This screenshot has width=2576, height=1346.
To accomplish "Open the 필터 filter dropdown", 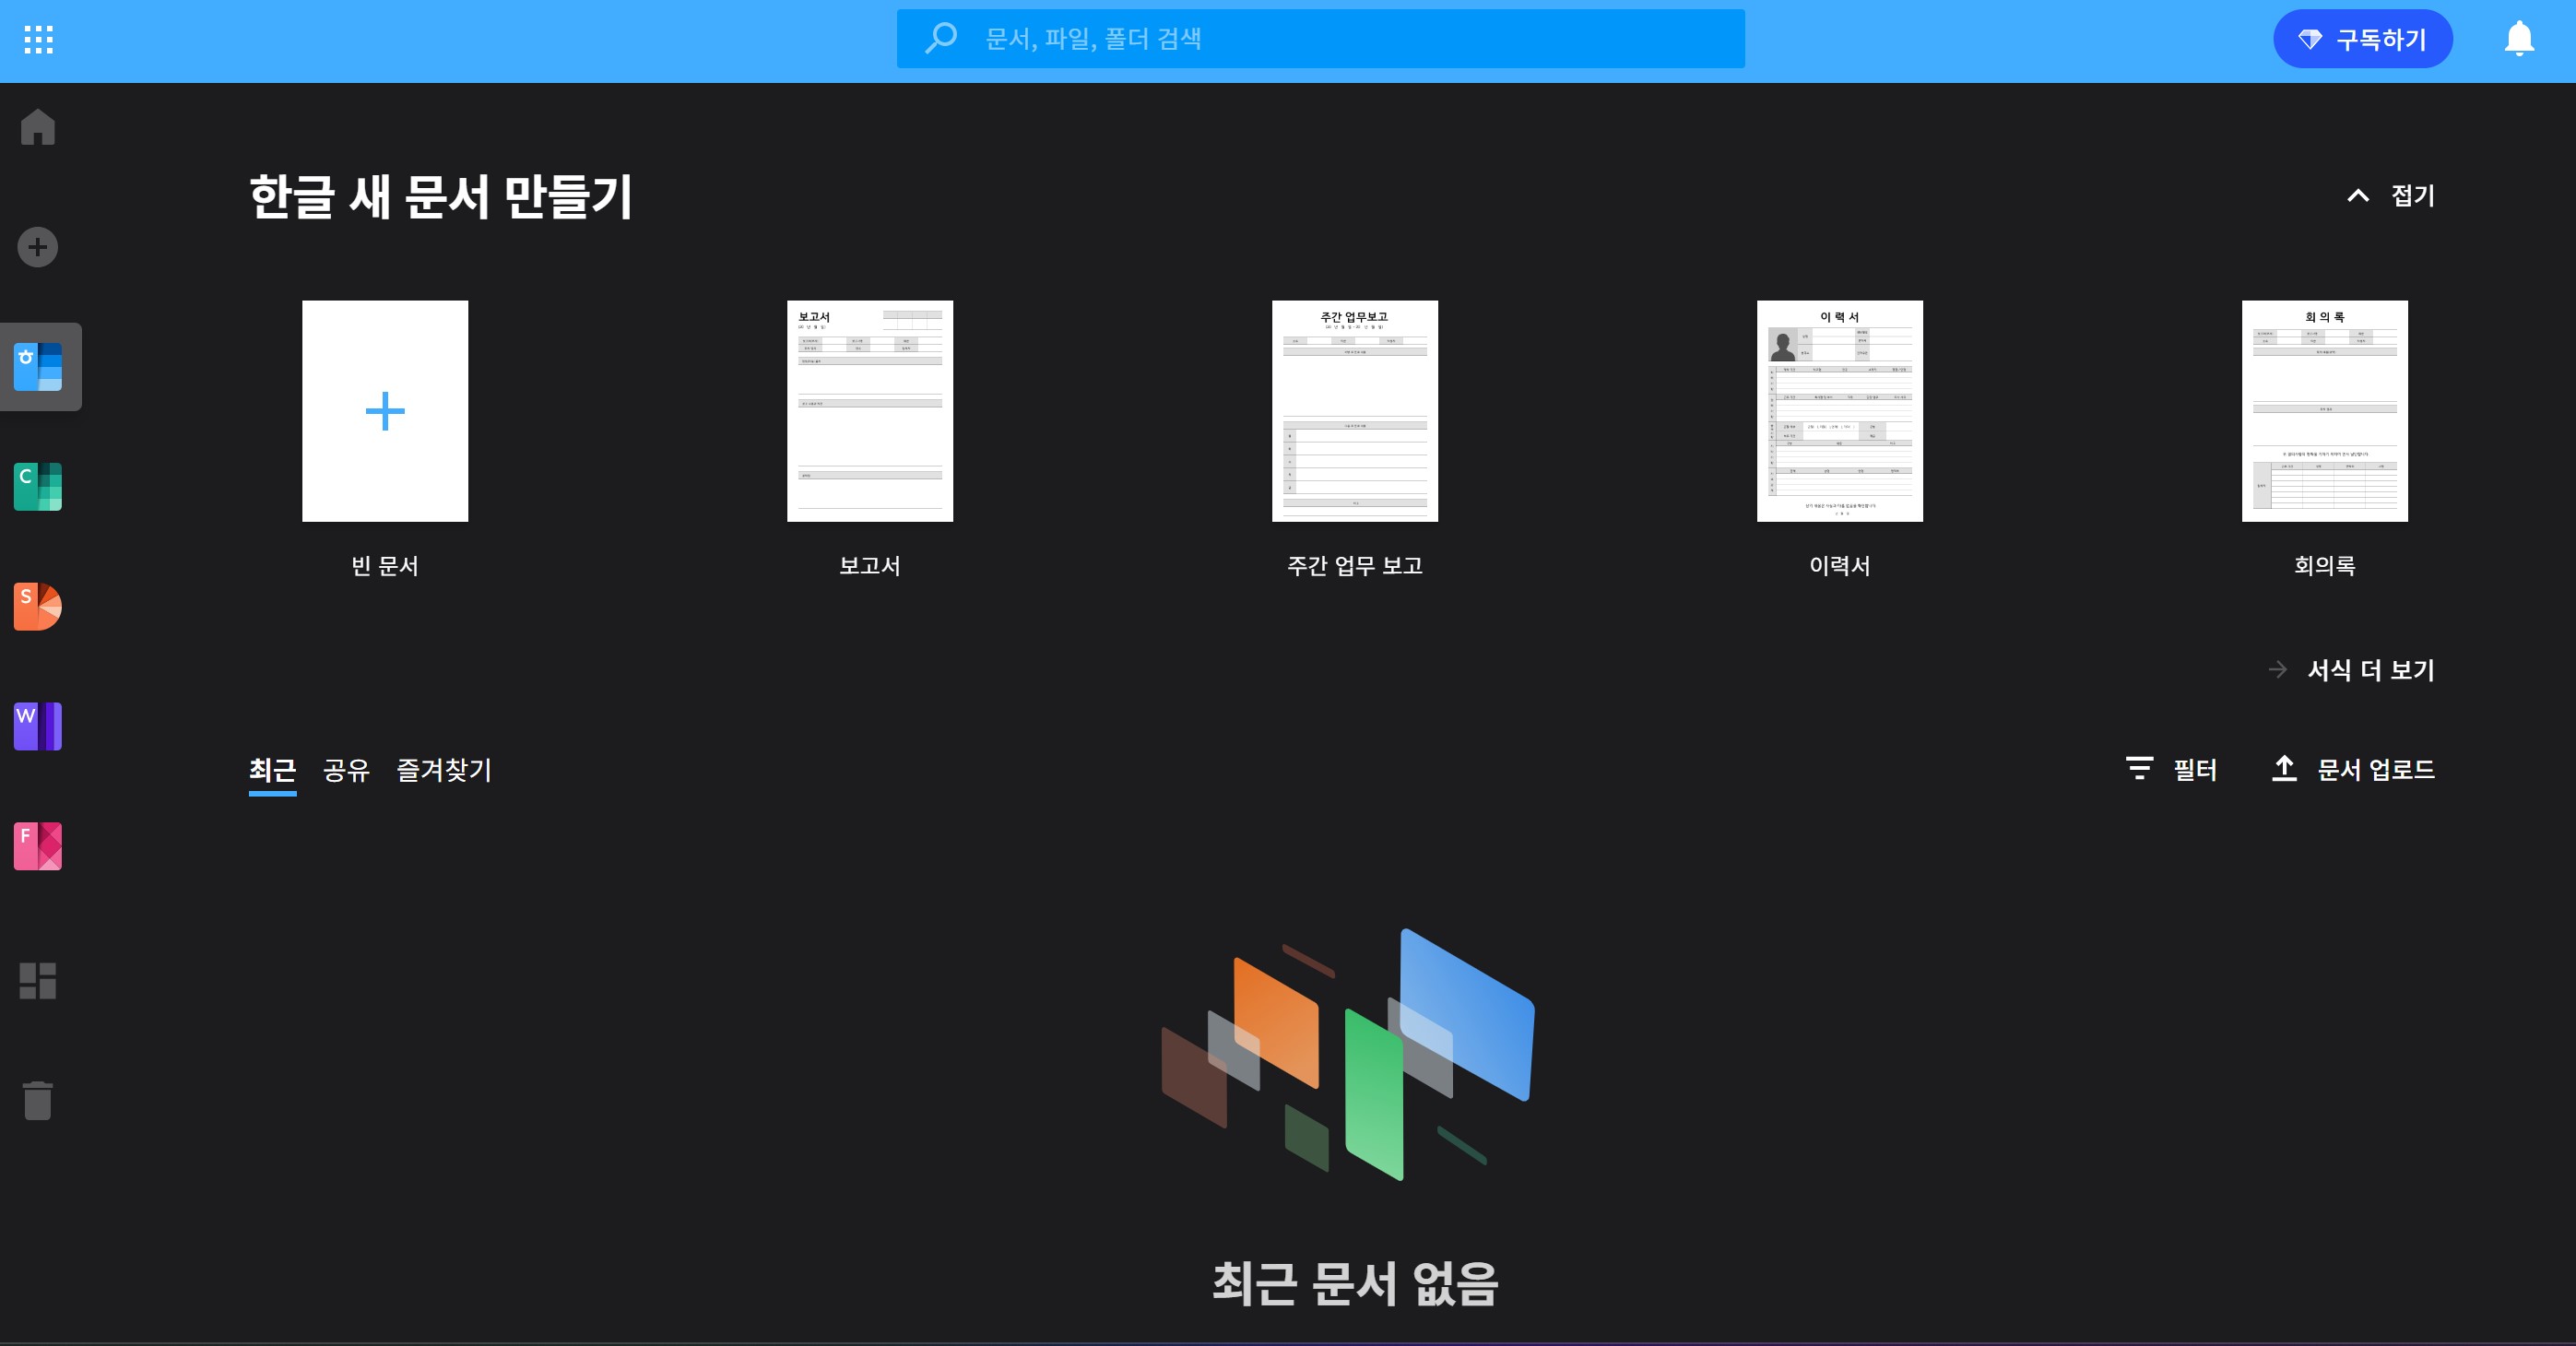I will (2172, 769).
